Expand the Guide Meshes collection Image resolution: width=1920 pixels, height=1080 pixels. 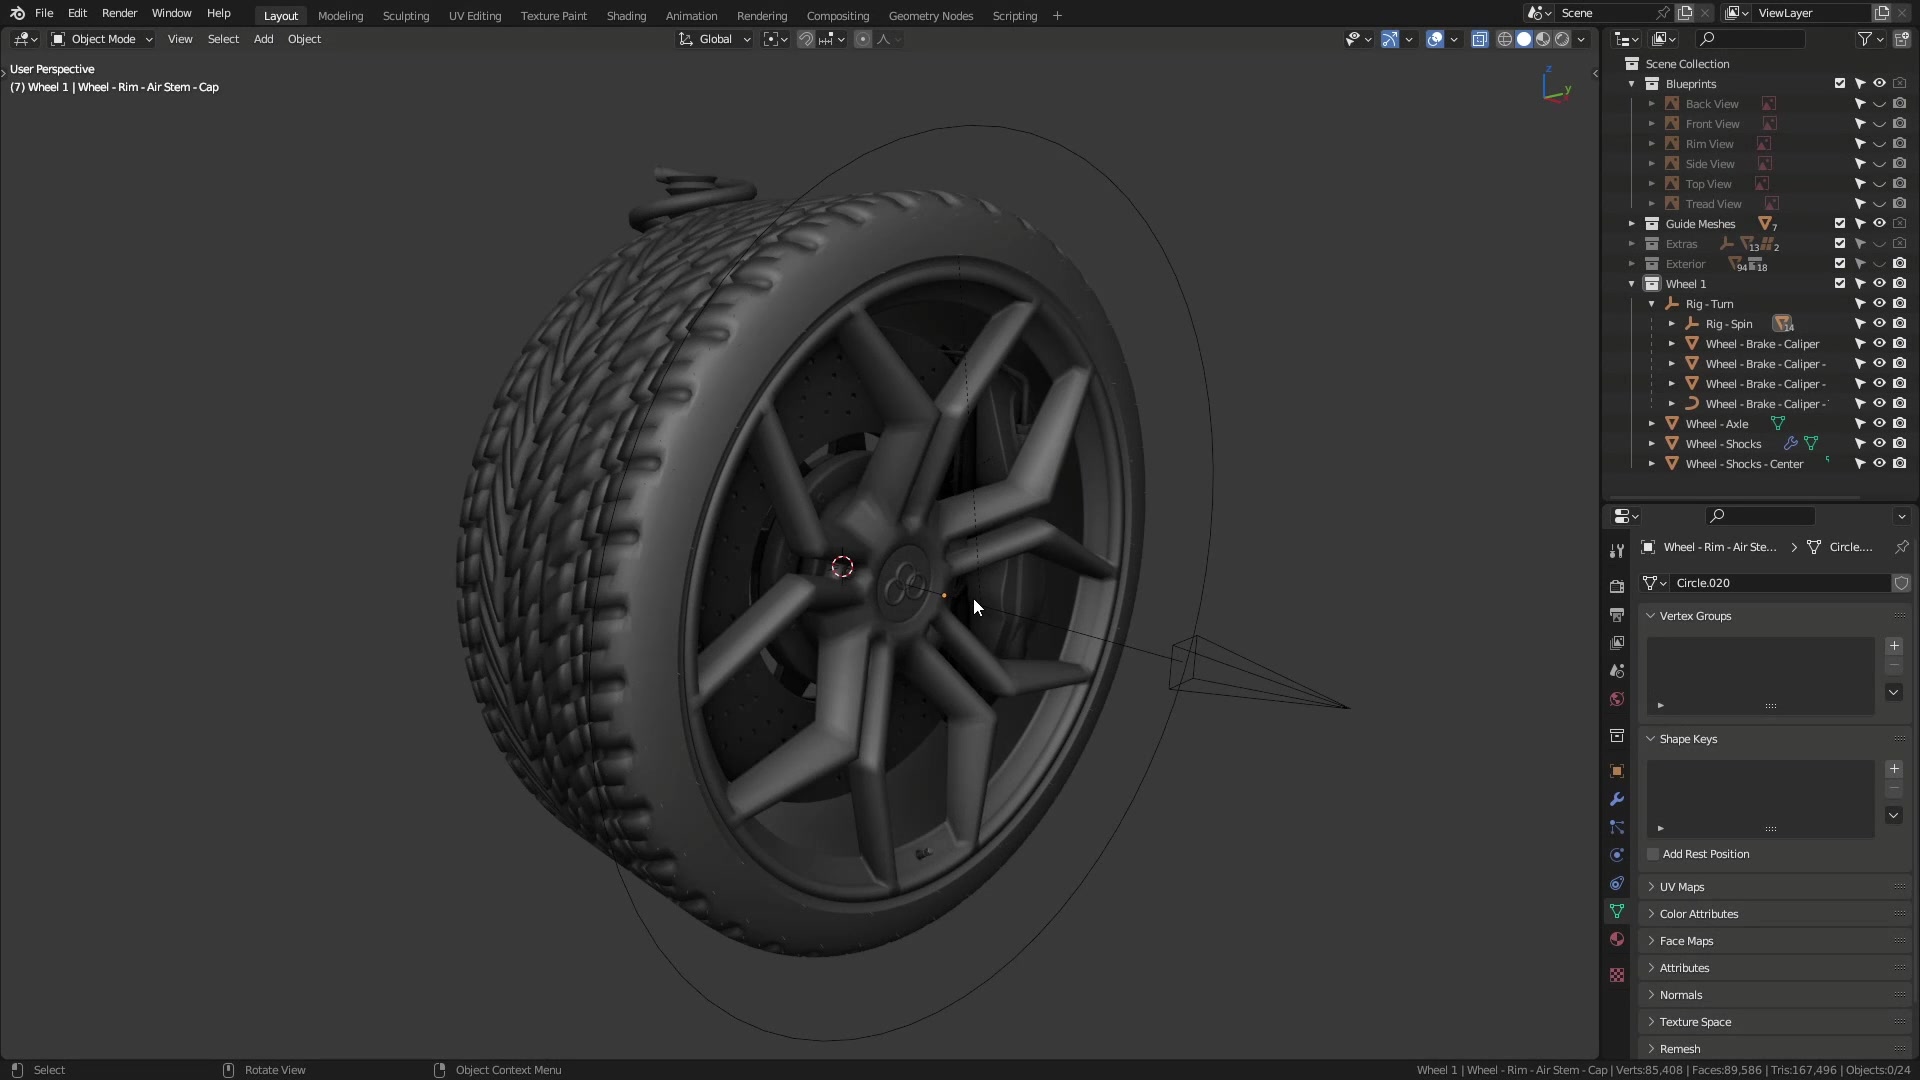click(1632, 224)
